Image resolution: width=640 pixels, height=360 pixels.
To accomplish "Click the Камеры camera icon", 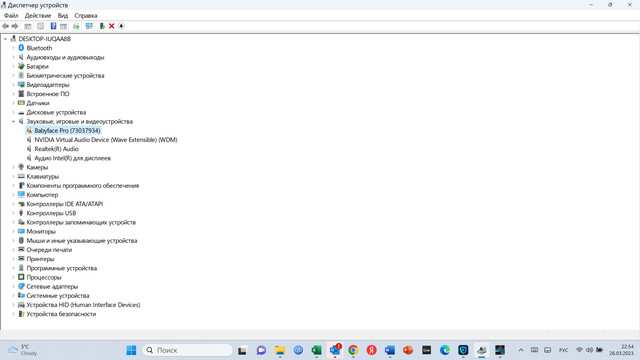I will tap(21, 167).
